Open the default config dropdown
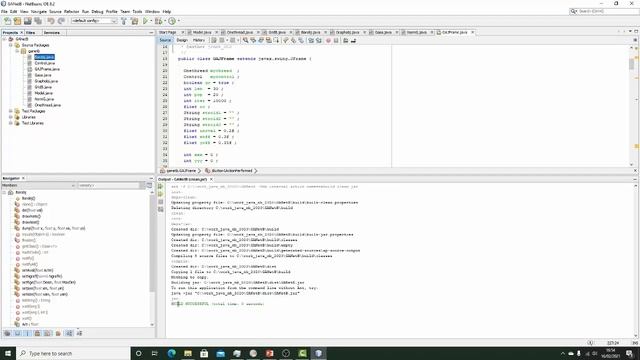 click(94, 21)
